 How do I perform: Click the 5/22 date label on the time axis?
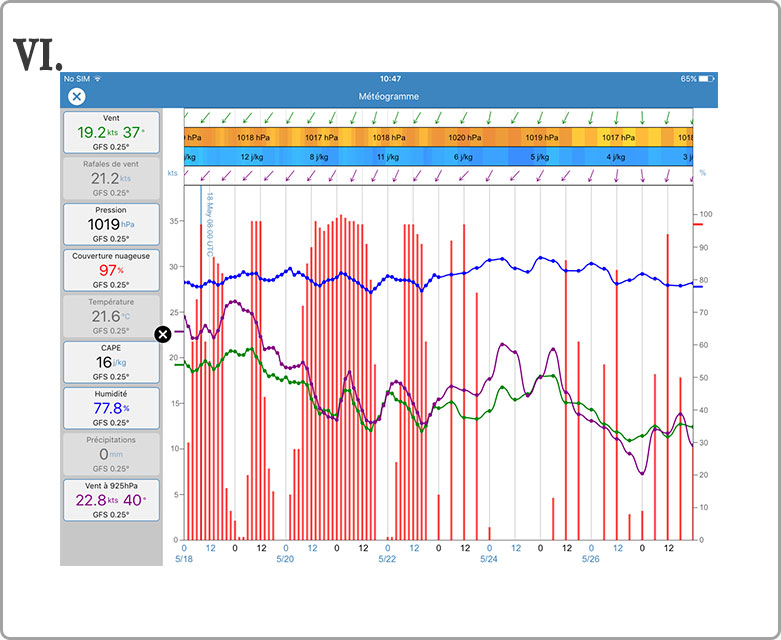[x=387, y=559]
